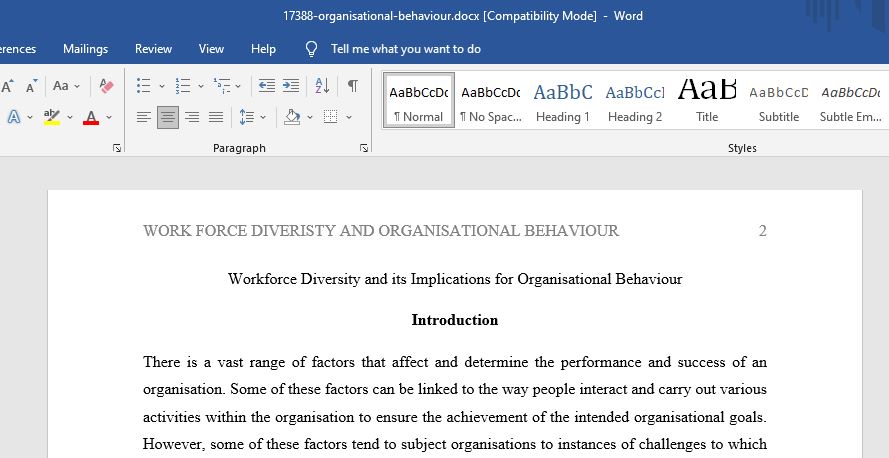Click the Tell me lightbulb icon

[311, 49]
